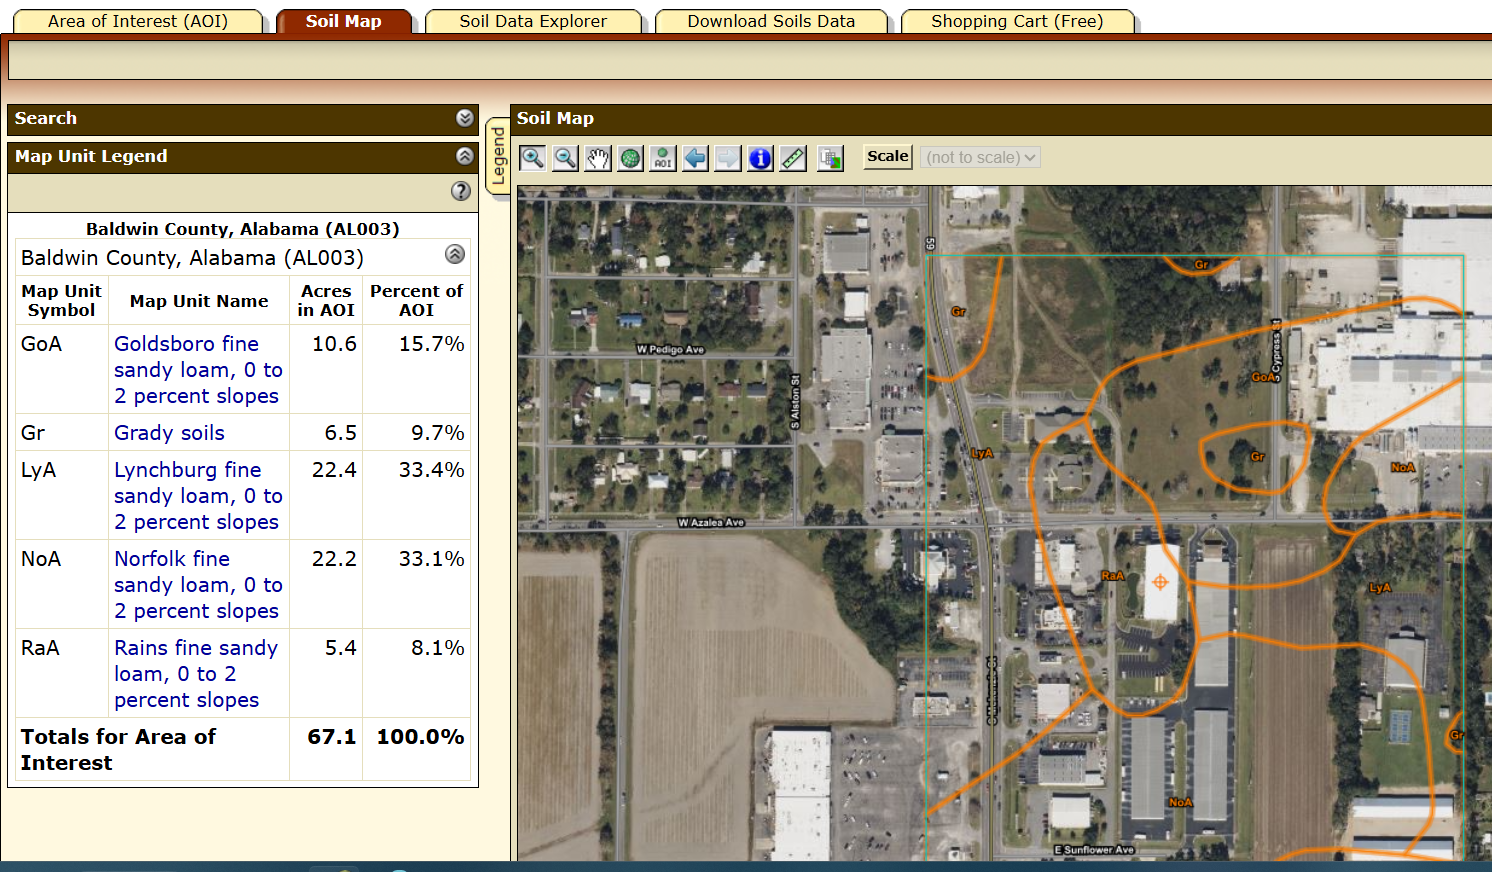The height and width of the screenshot is (872, 1492).
Task: Click the full extent globe icon
Action: [x=630, y=158]
